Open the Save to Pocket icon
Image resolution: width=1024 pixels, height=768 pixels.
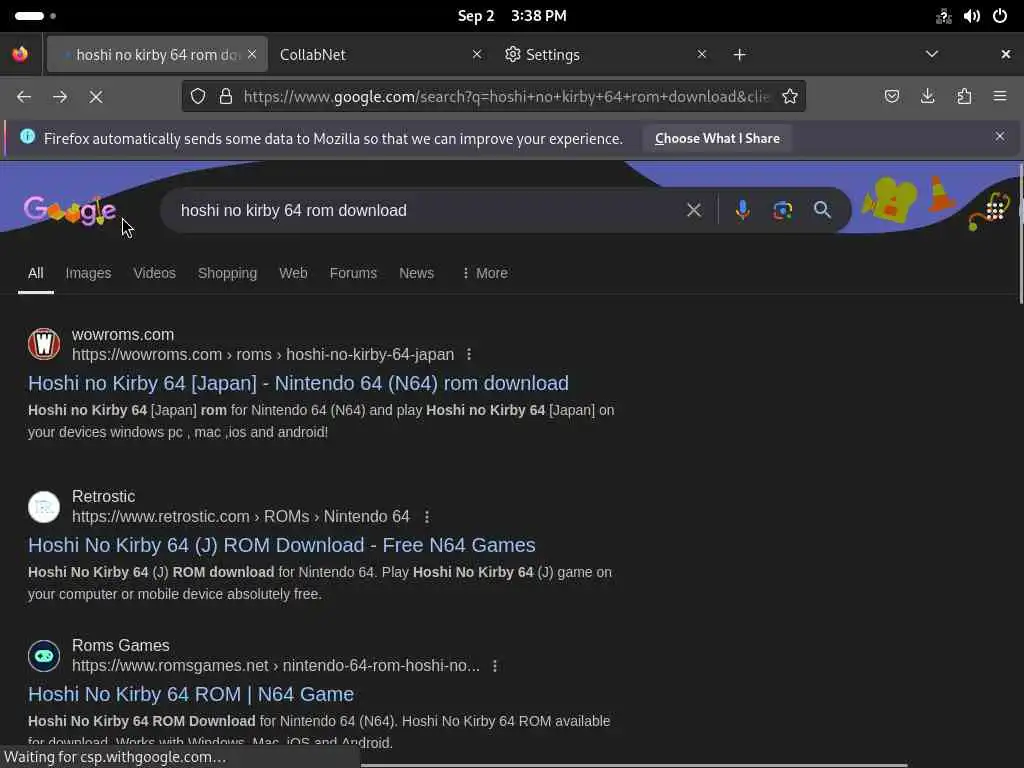point(892,97)
